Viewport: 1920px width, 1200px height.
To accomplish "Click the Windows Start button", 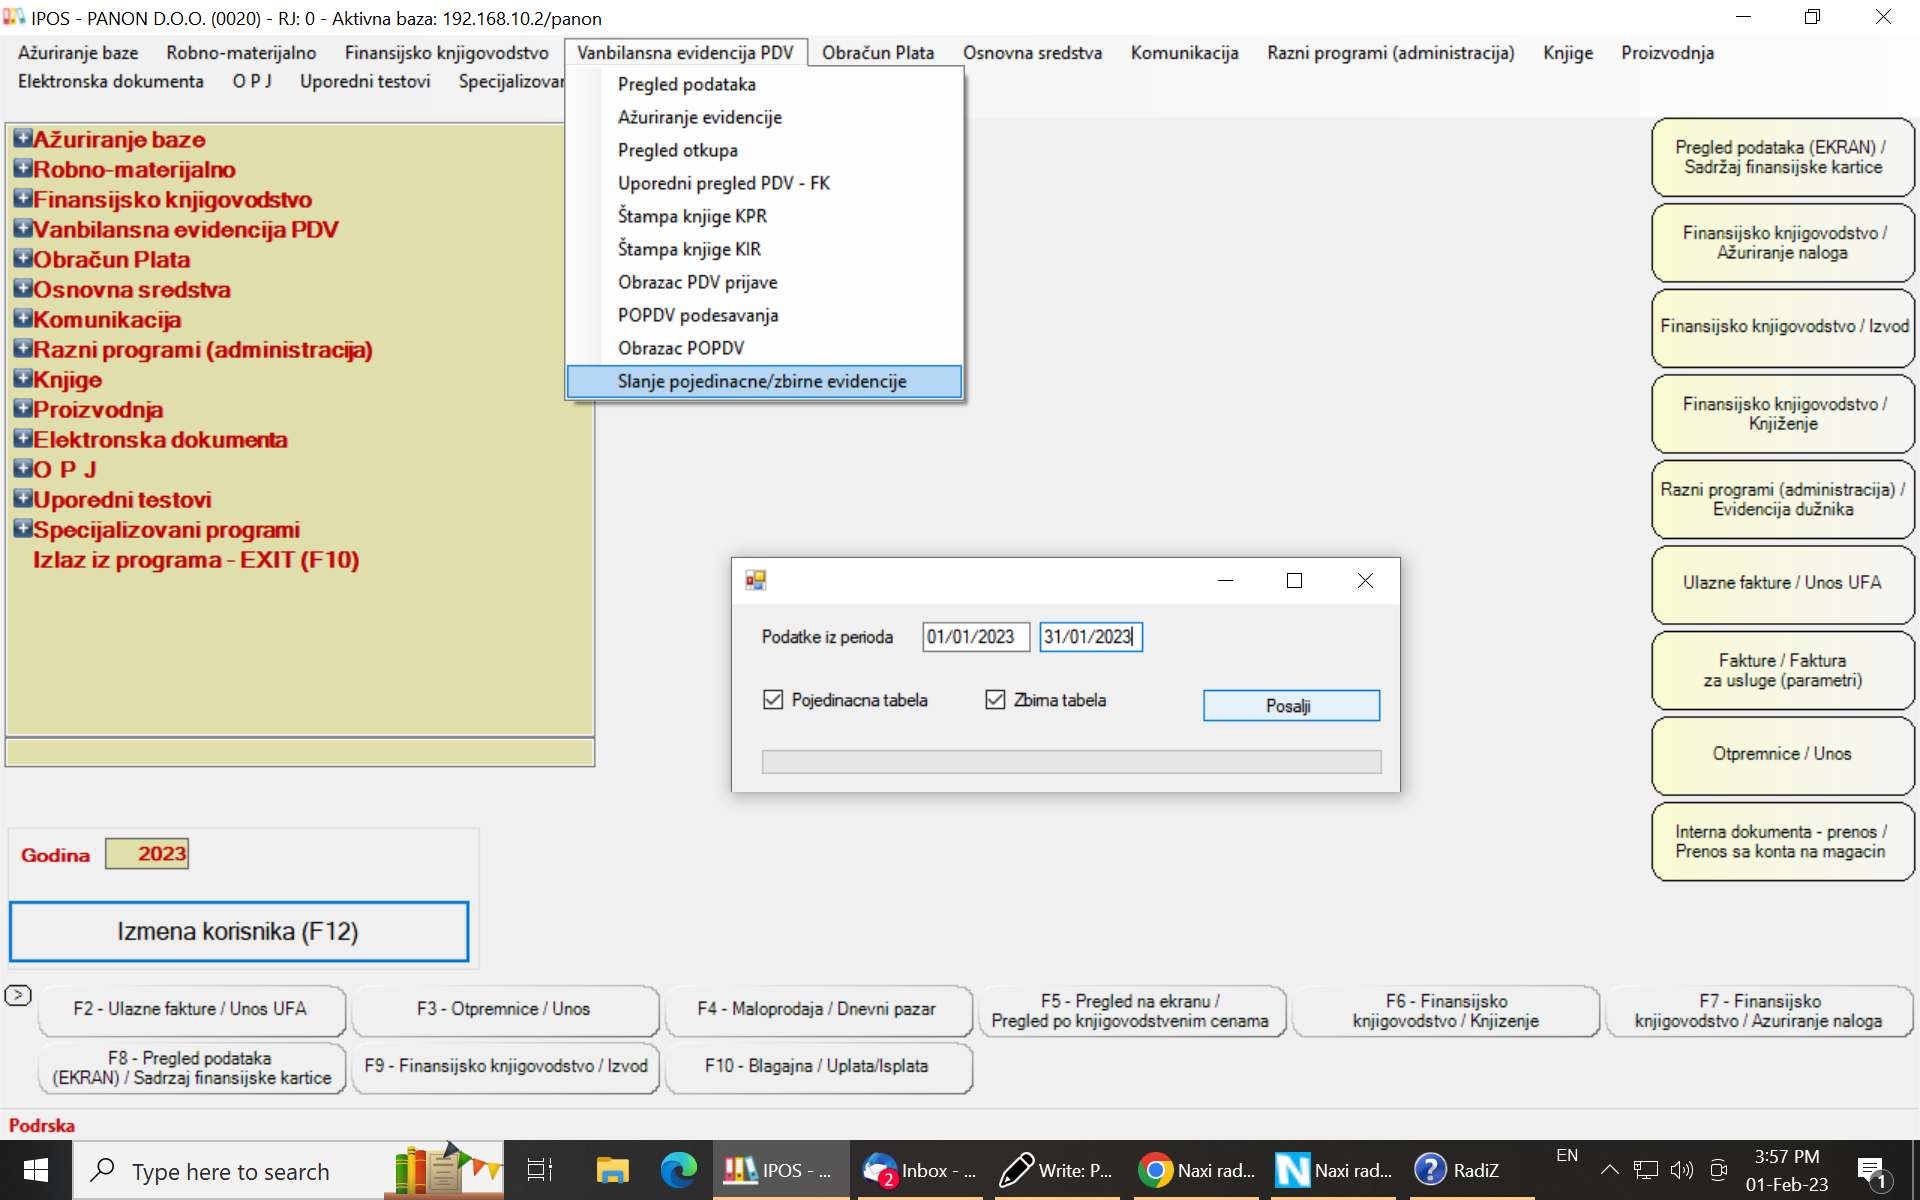I will 36,1170.
